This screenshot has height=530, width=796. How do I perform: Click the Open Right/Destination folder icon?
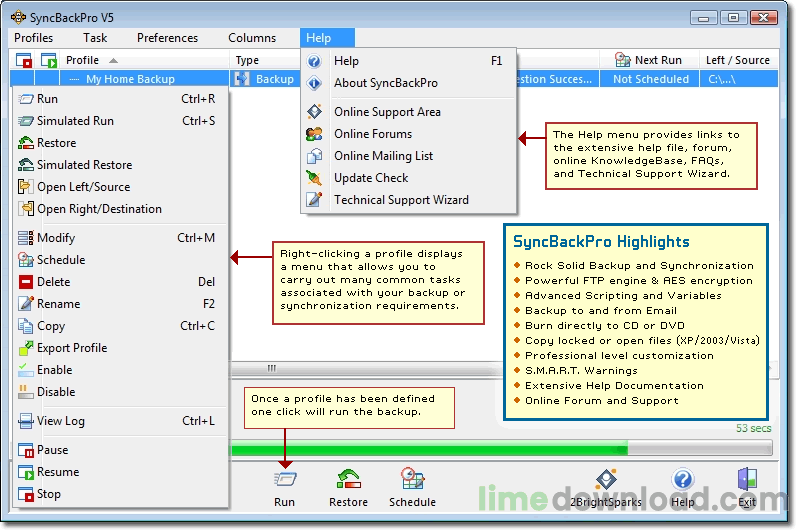click(26, 209)
